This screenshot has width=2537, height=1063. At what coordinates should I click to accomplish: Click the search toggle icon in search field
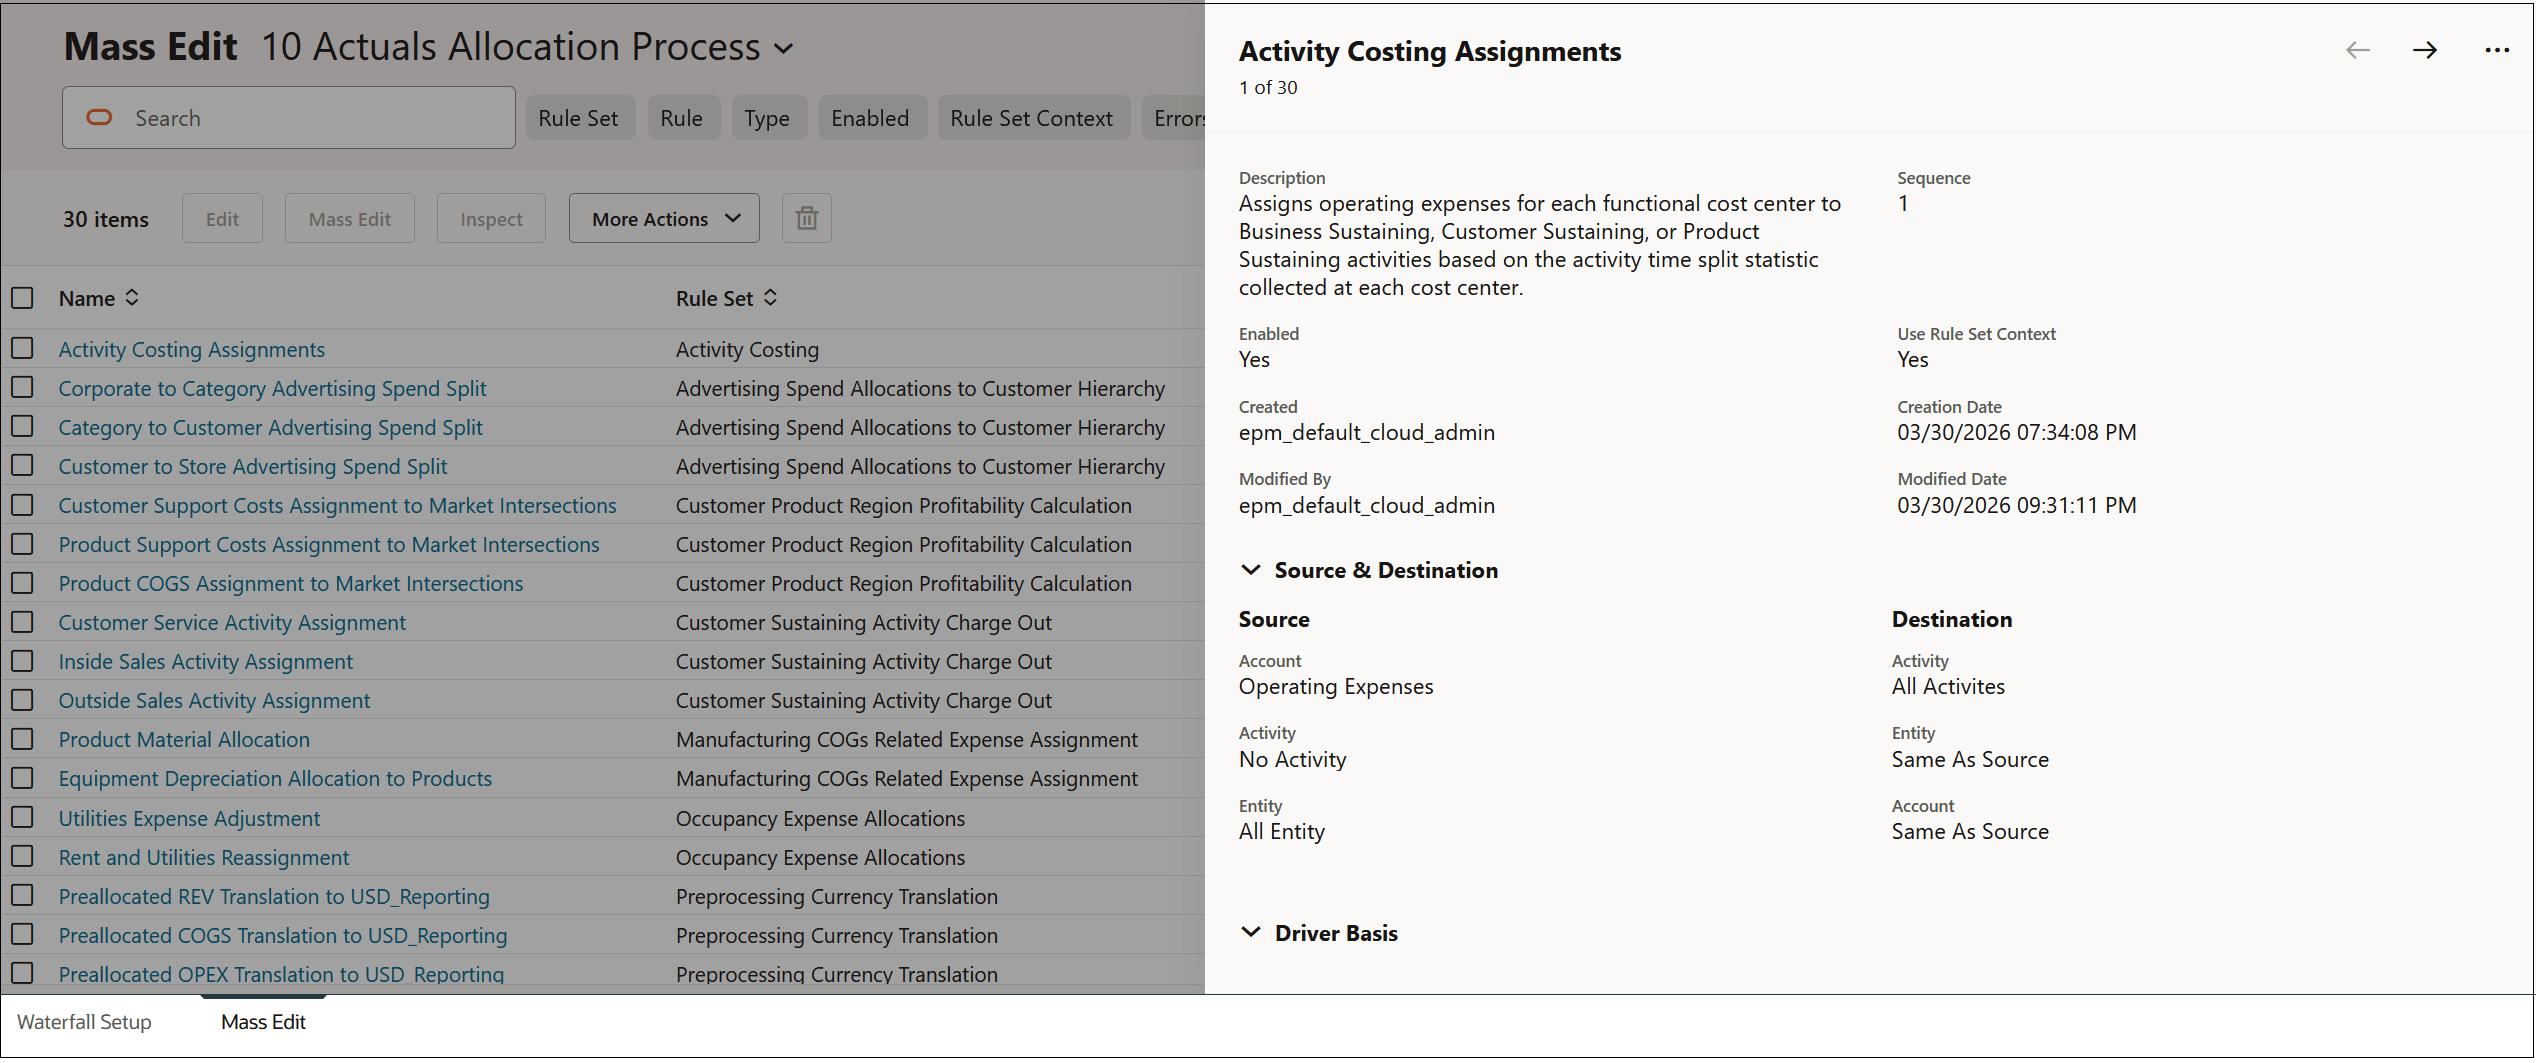click(x=99, y=117)
